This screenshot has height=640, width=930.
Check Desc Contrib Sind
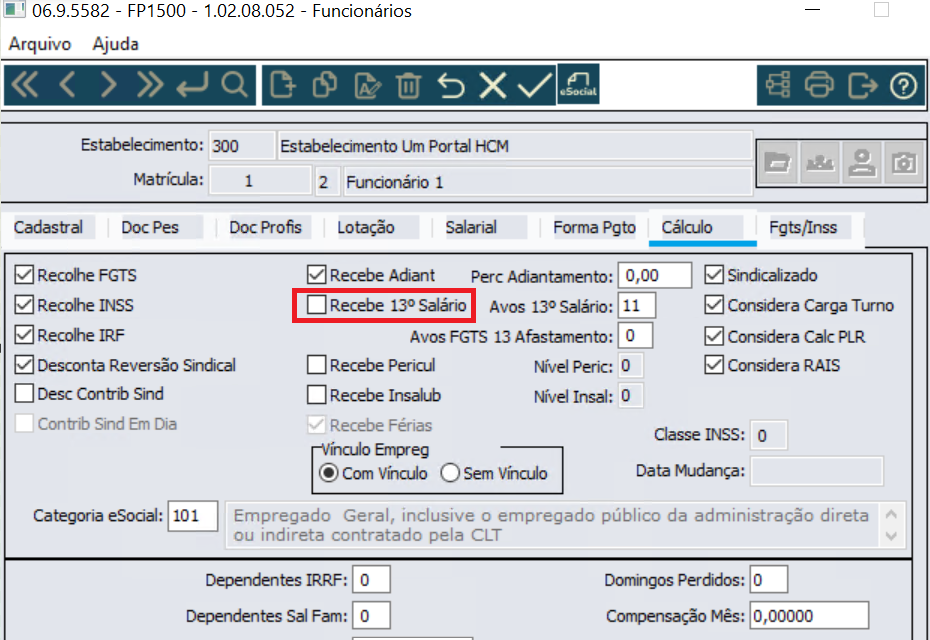24,393
